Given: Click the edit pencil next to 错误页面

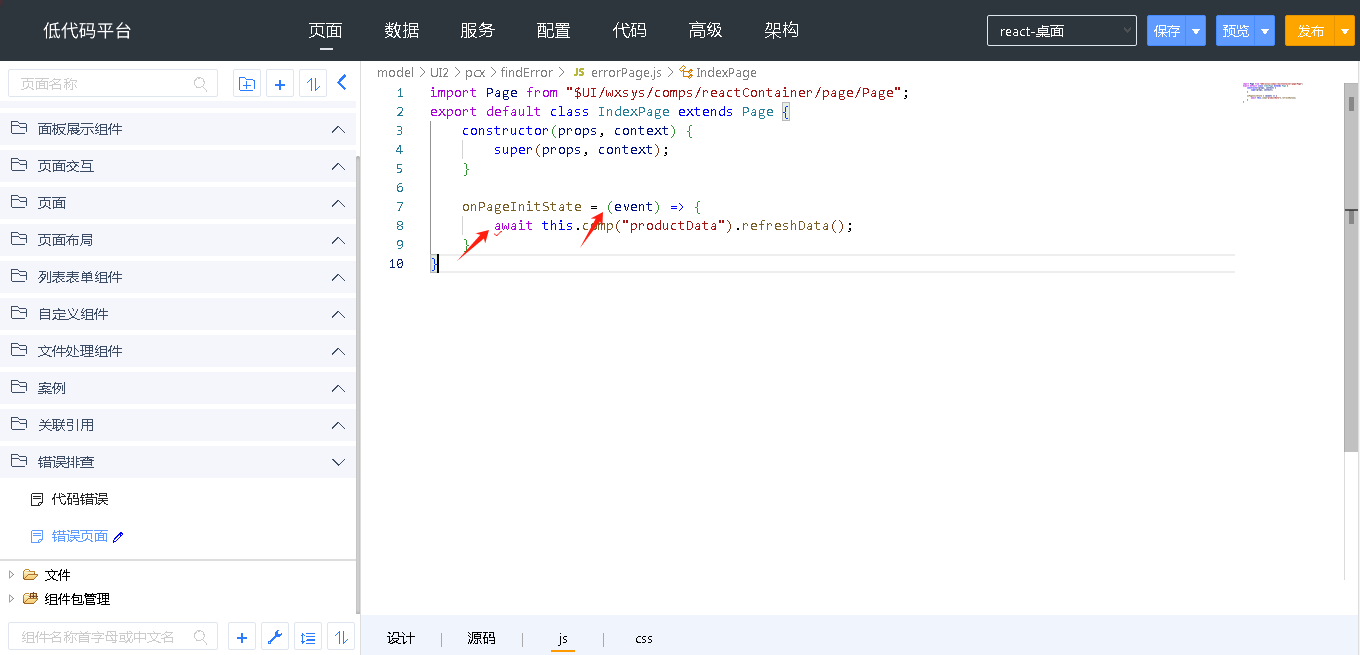Looking at the screenshot, I should point(119,537).
